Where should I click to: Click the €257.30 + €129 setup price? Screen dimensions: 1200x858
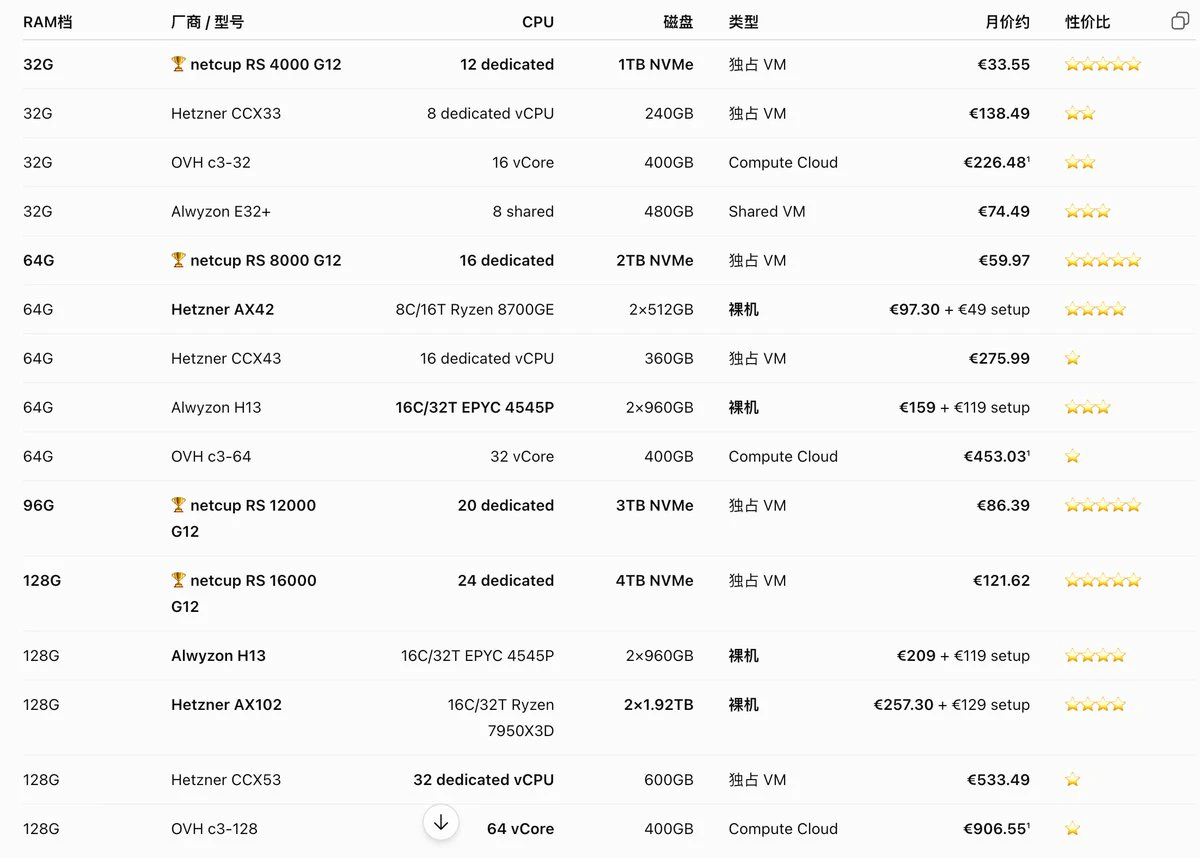pyautogui.click(x=952, y=704)
